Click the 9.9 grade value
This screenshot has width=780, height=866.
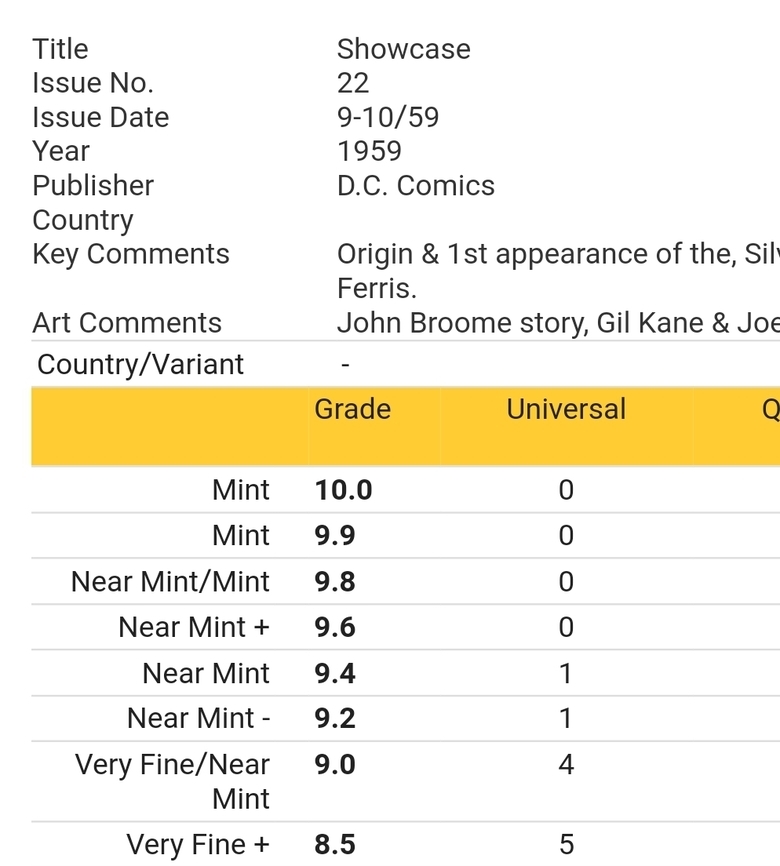335,535
